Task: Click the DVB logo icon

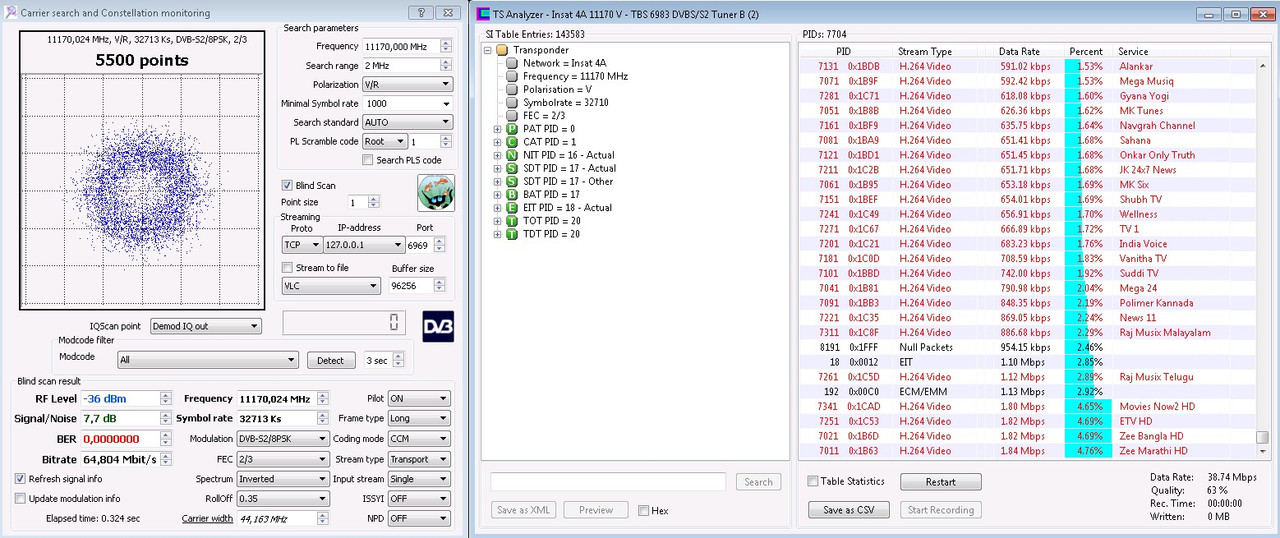Action: pos(438,326)
